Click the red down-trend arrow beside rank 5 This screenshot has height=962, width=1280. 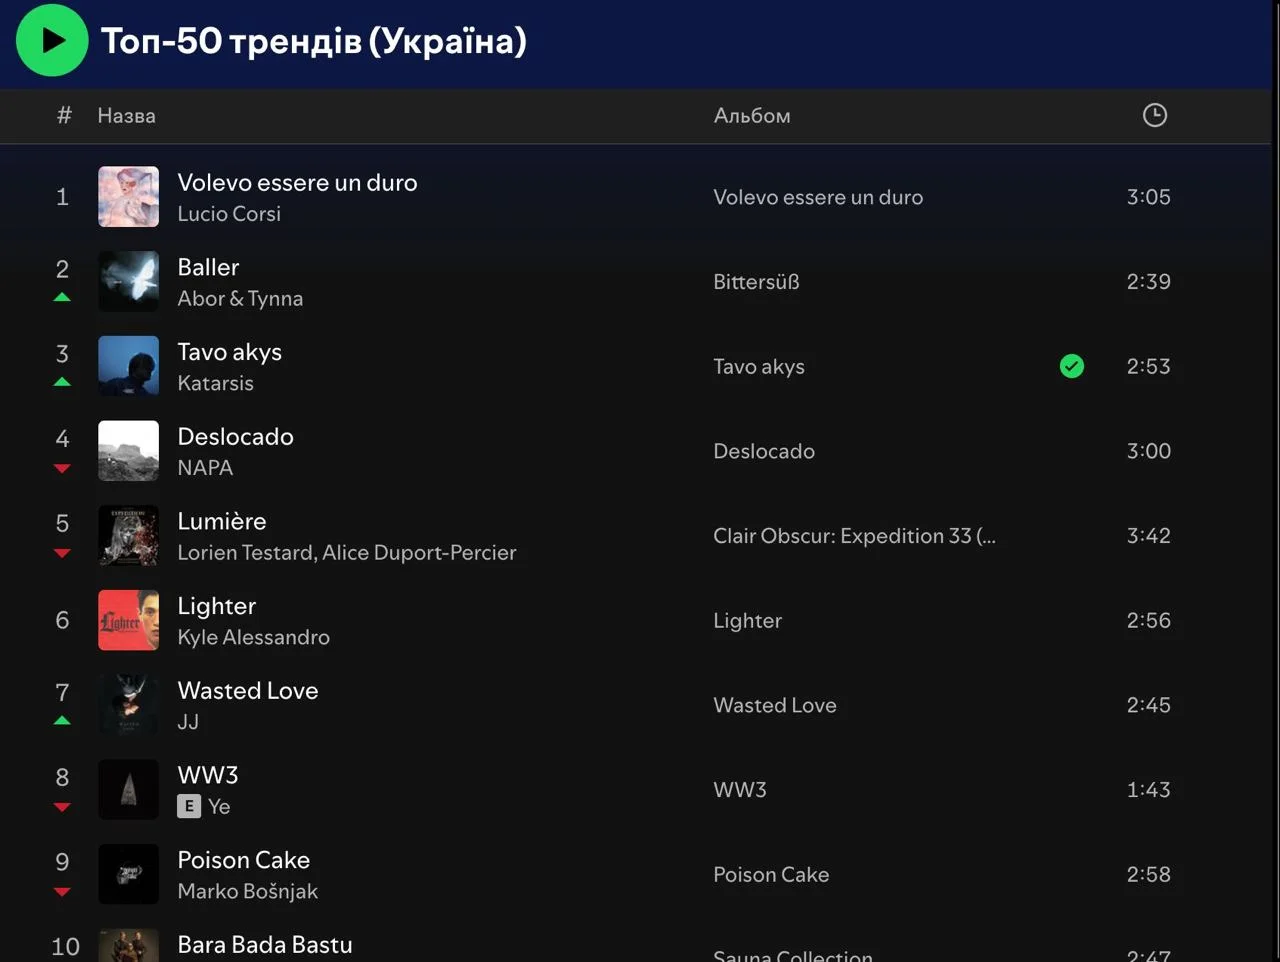[x=62, y=553]
